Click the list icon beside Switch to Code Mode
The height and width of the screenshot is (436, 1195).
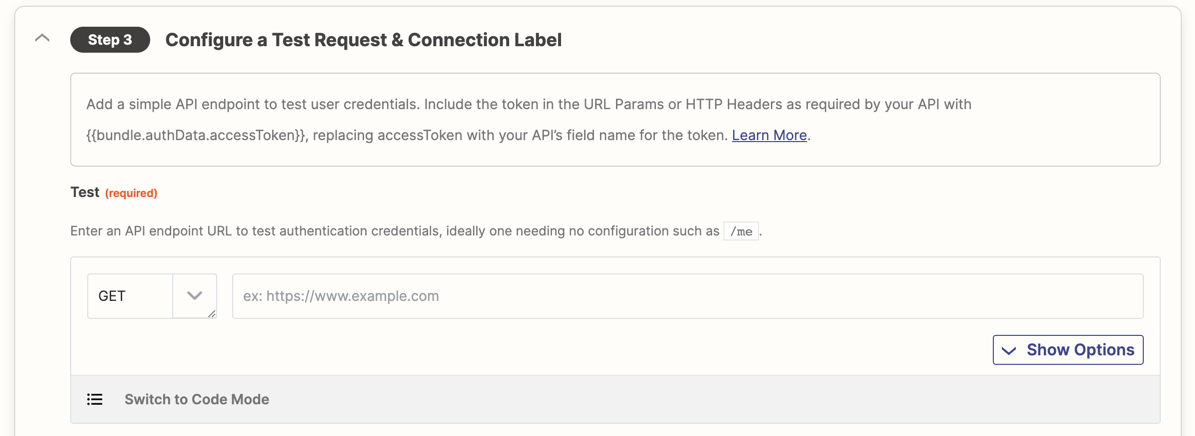pyautogui.click(x=95, y=399)
